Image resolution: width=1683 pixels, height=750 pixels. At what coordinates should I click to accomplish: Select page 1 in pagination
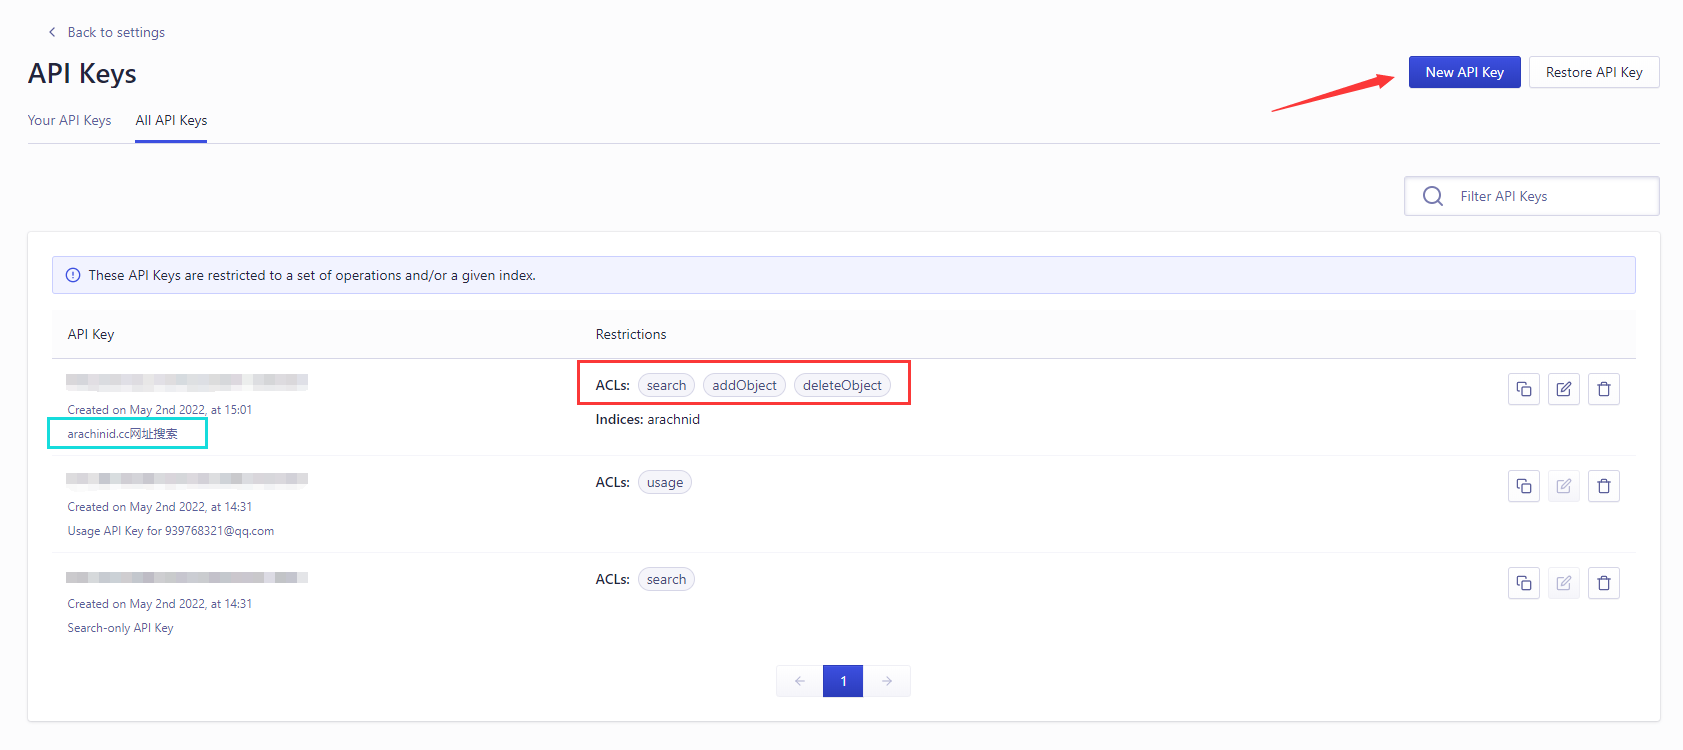coord(843,681)
